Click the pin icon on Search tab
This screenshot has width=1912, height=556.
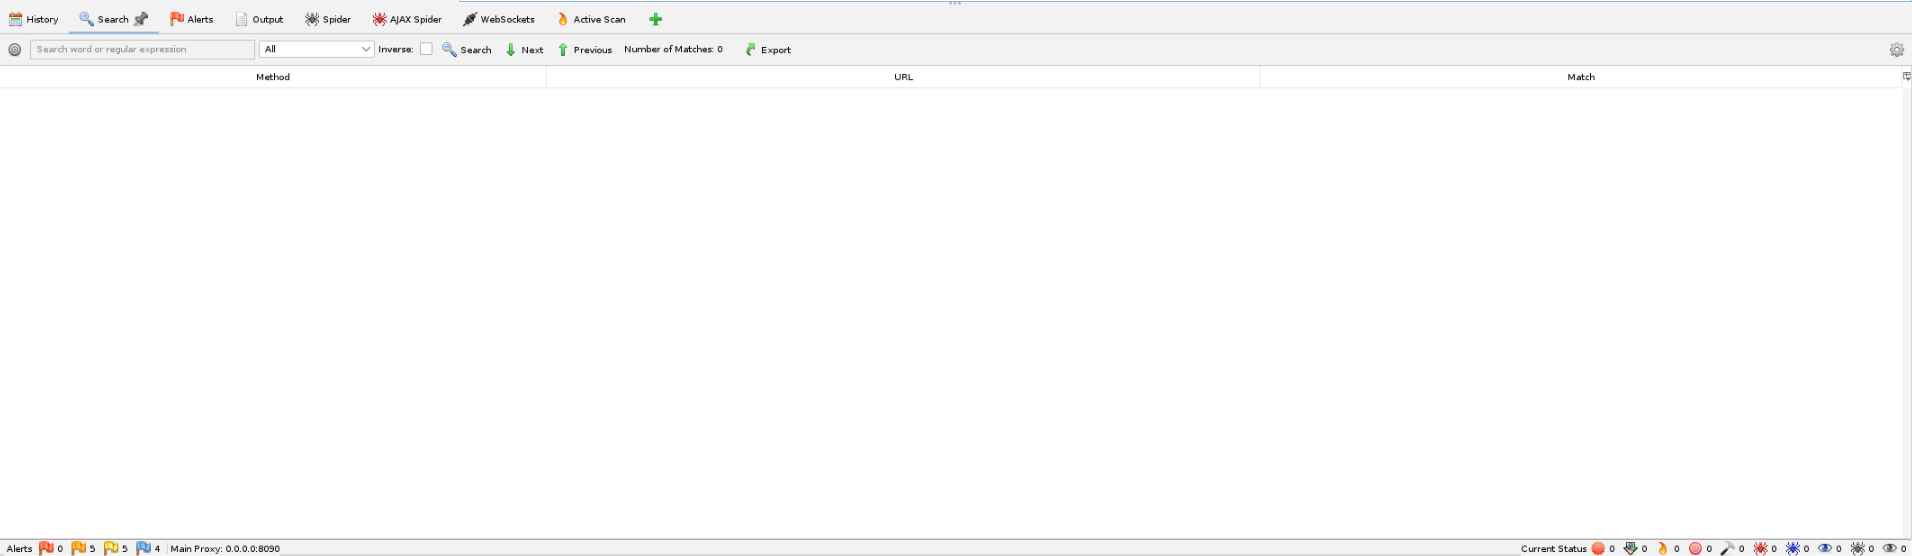click(141, 19)
